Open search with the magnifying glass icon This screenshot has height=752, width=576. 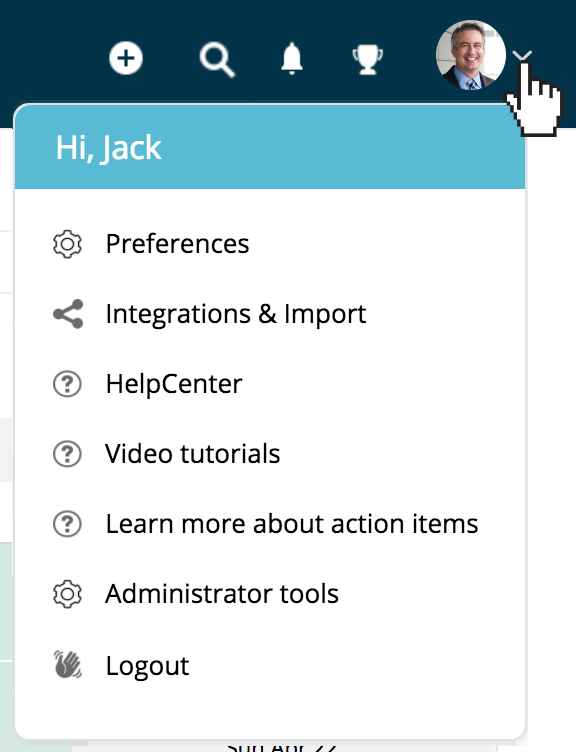(217, 60)
